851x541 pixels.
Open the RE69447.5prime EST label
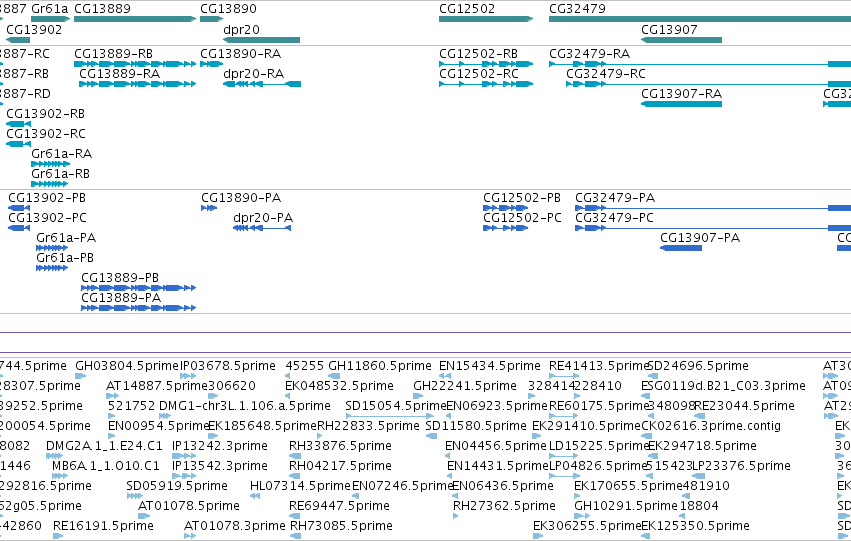pos(339,507)
